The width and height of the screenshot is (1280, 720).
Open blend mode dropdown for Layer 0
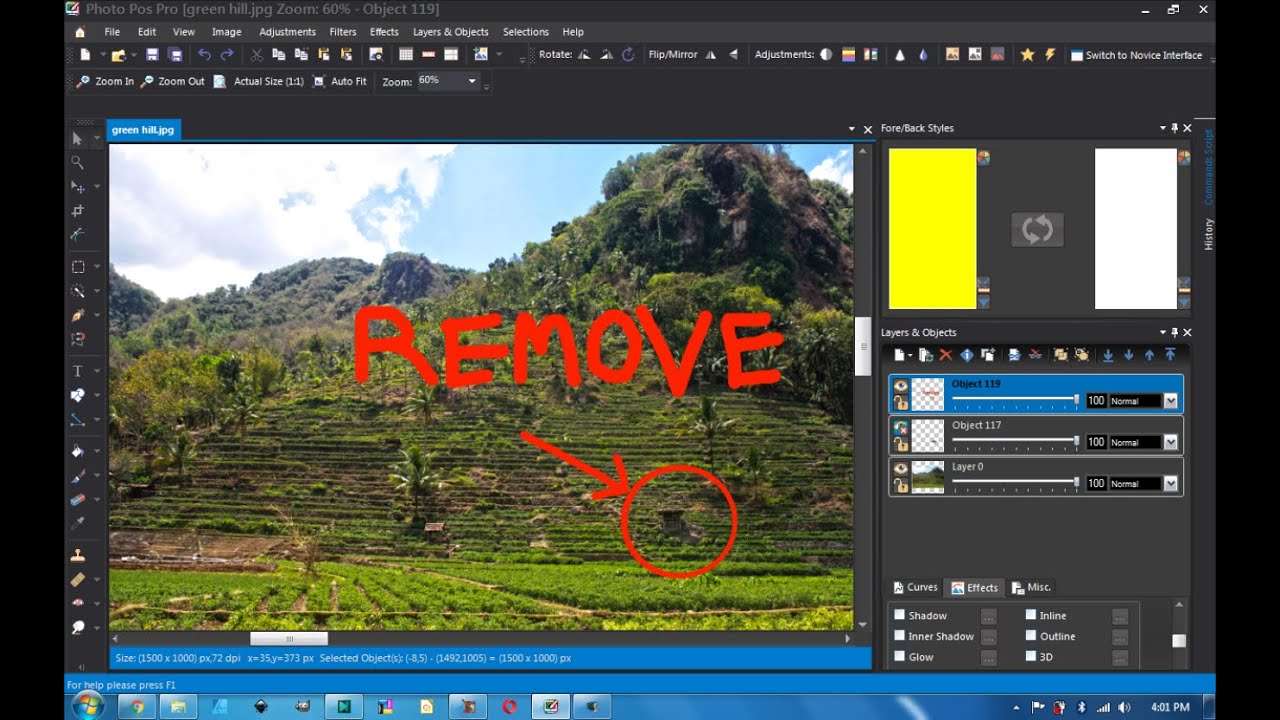1170,483
